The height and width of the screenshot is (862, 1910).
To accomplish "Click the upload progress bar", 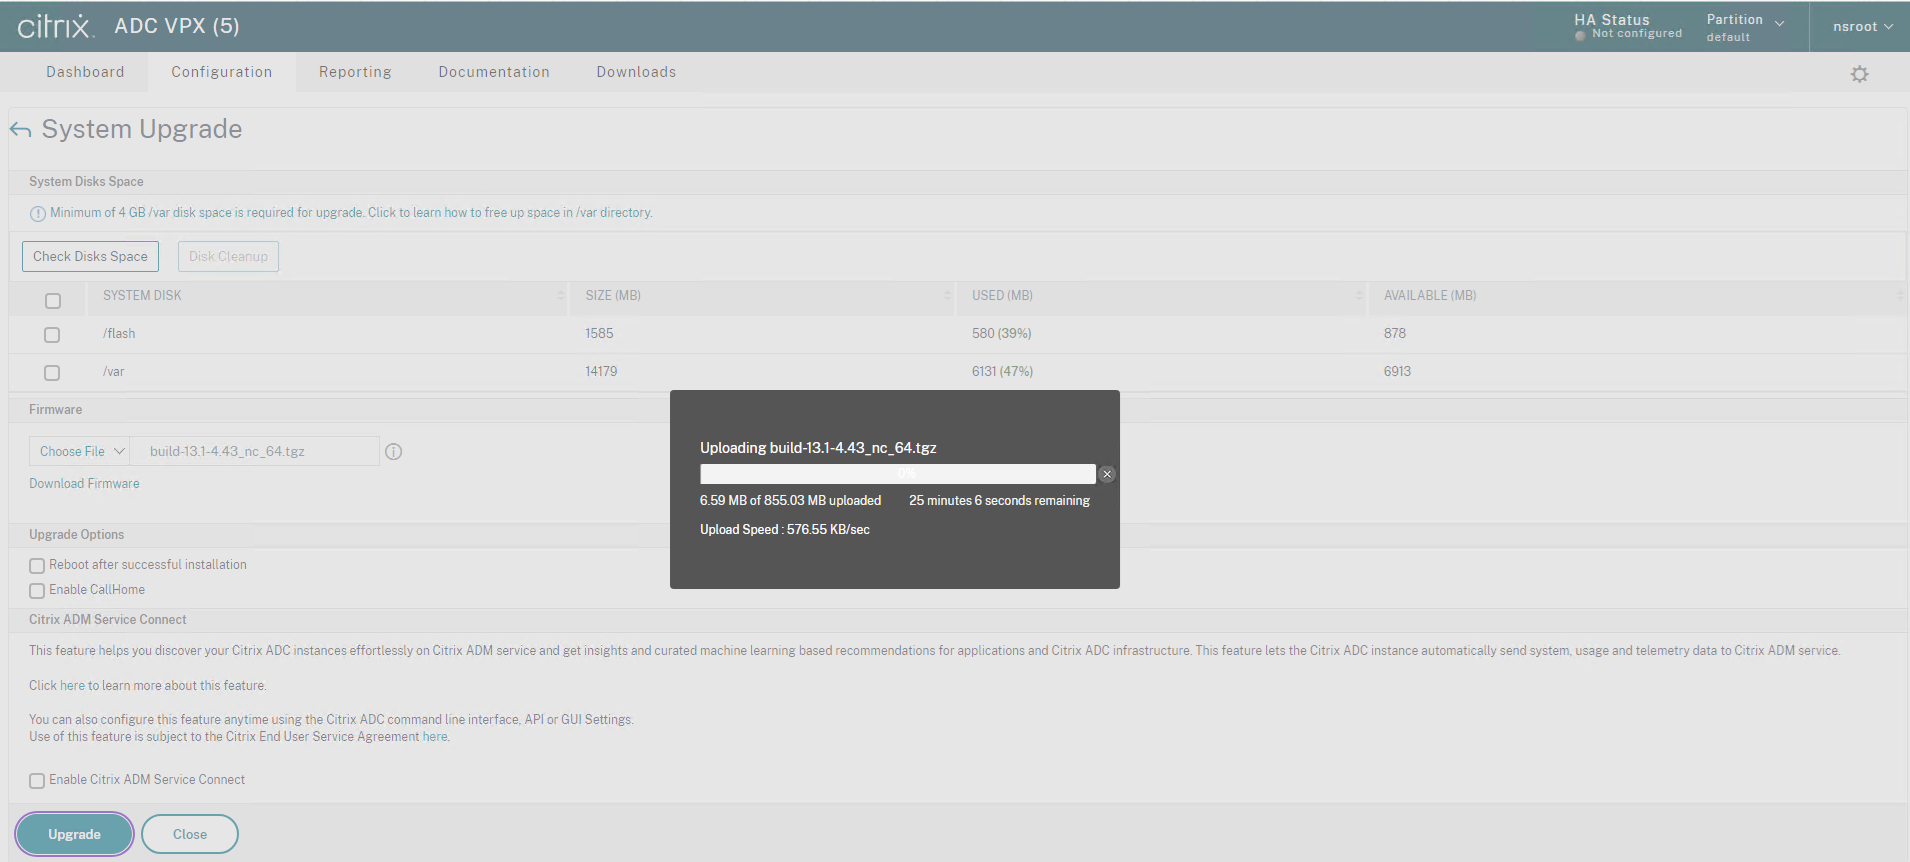I will [898, 474].
